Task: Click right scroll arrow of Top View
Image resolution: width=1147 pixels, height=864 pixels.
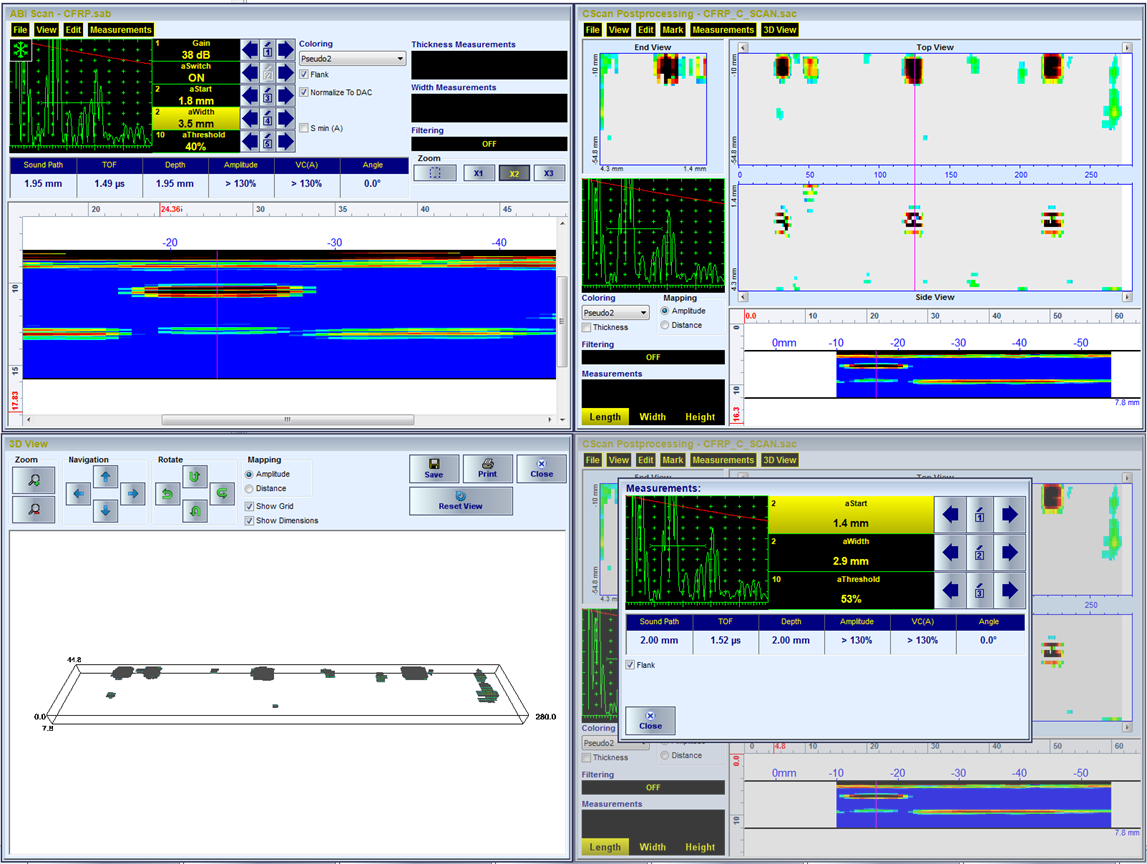Action: pyautogui.click(x=1127, y=47)
